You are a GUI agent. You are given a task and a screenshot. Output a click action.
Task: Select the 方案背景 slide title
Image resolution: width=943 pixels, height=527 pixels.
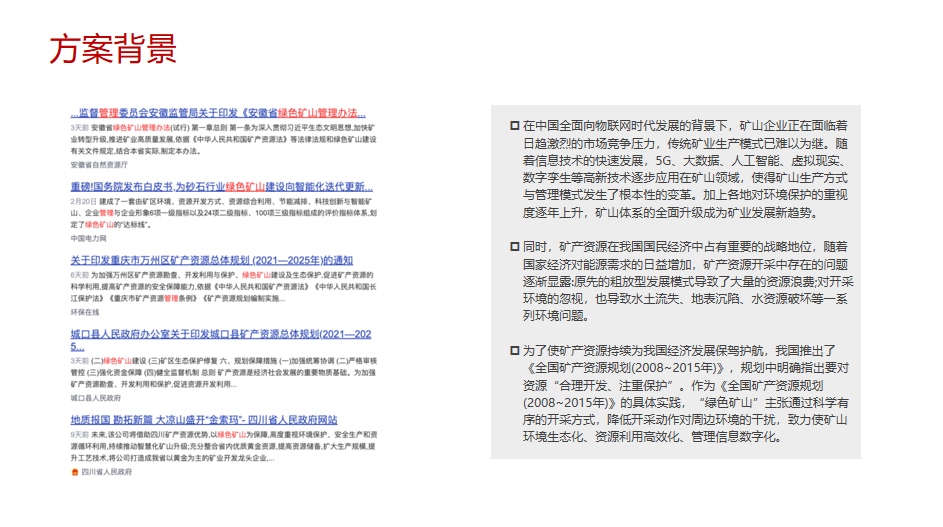(x=113, y=47)
